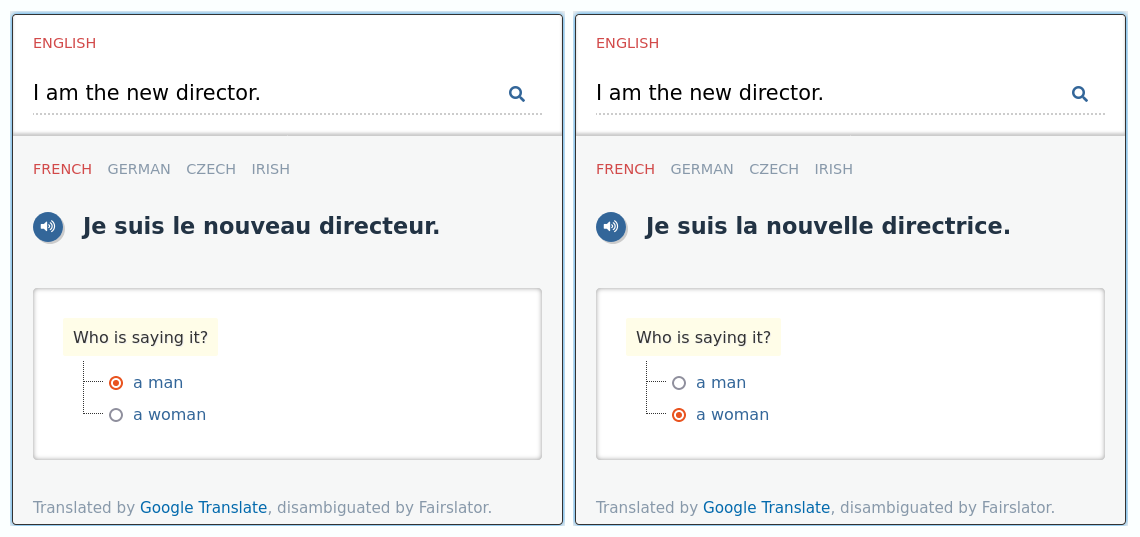The height and width of the screenshot is (537, 1140).
Task: Switch to Irish tab in left panel
Action: 270,169
